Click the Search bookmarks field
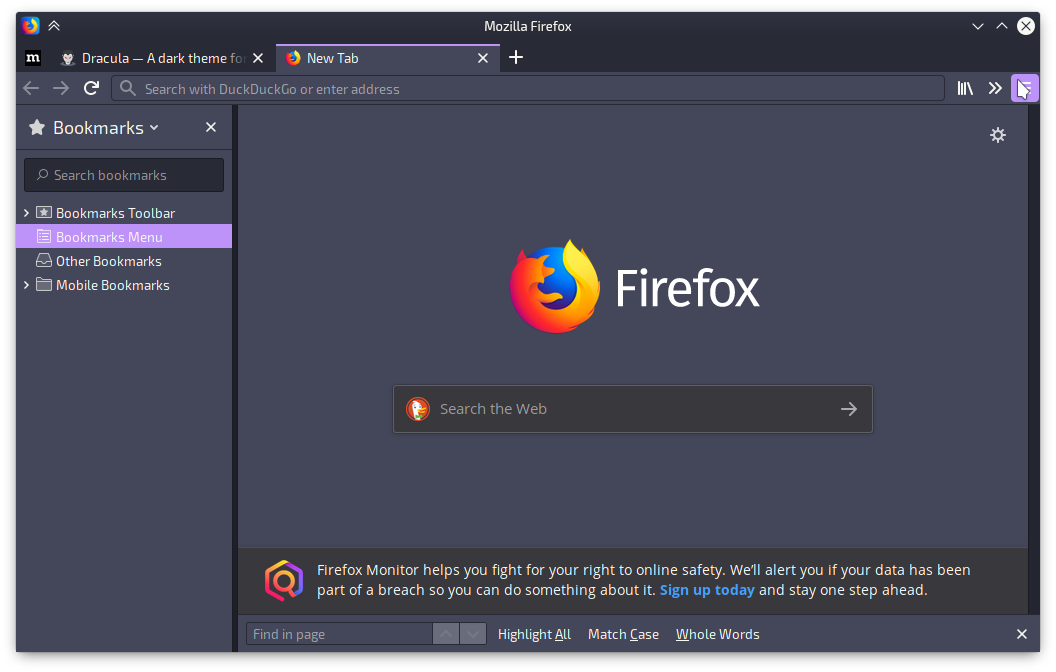This screenshot has width=1056, height=672. click(x=124, y=175)
